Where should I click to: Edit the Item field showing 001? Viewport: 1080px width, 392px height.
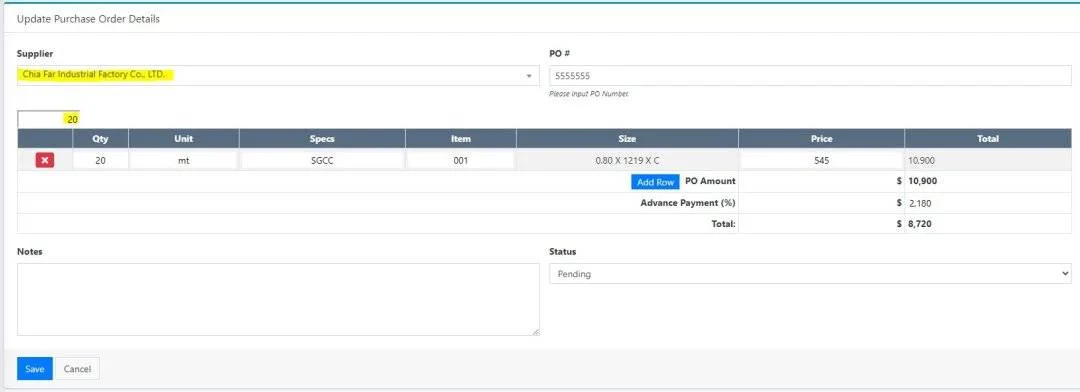(x=461, y=161)
